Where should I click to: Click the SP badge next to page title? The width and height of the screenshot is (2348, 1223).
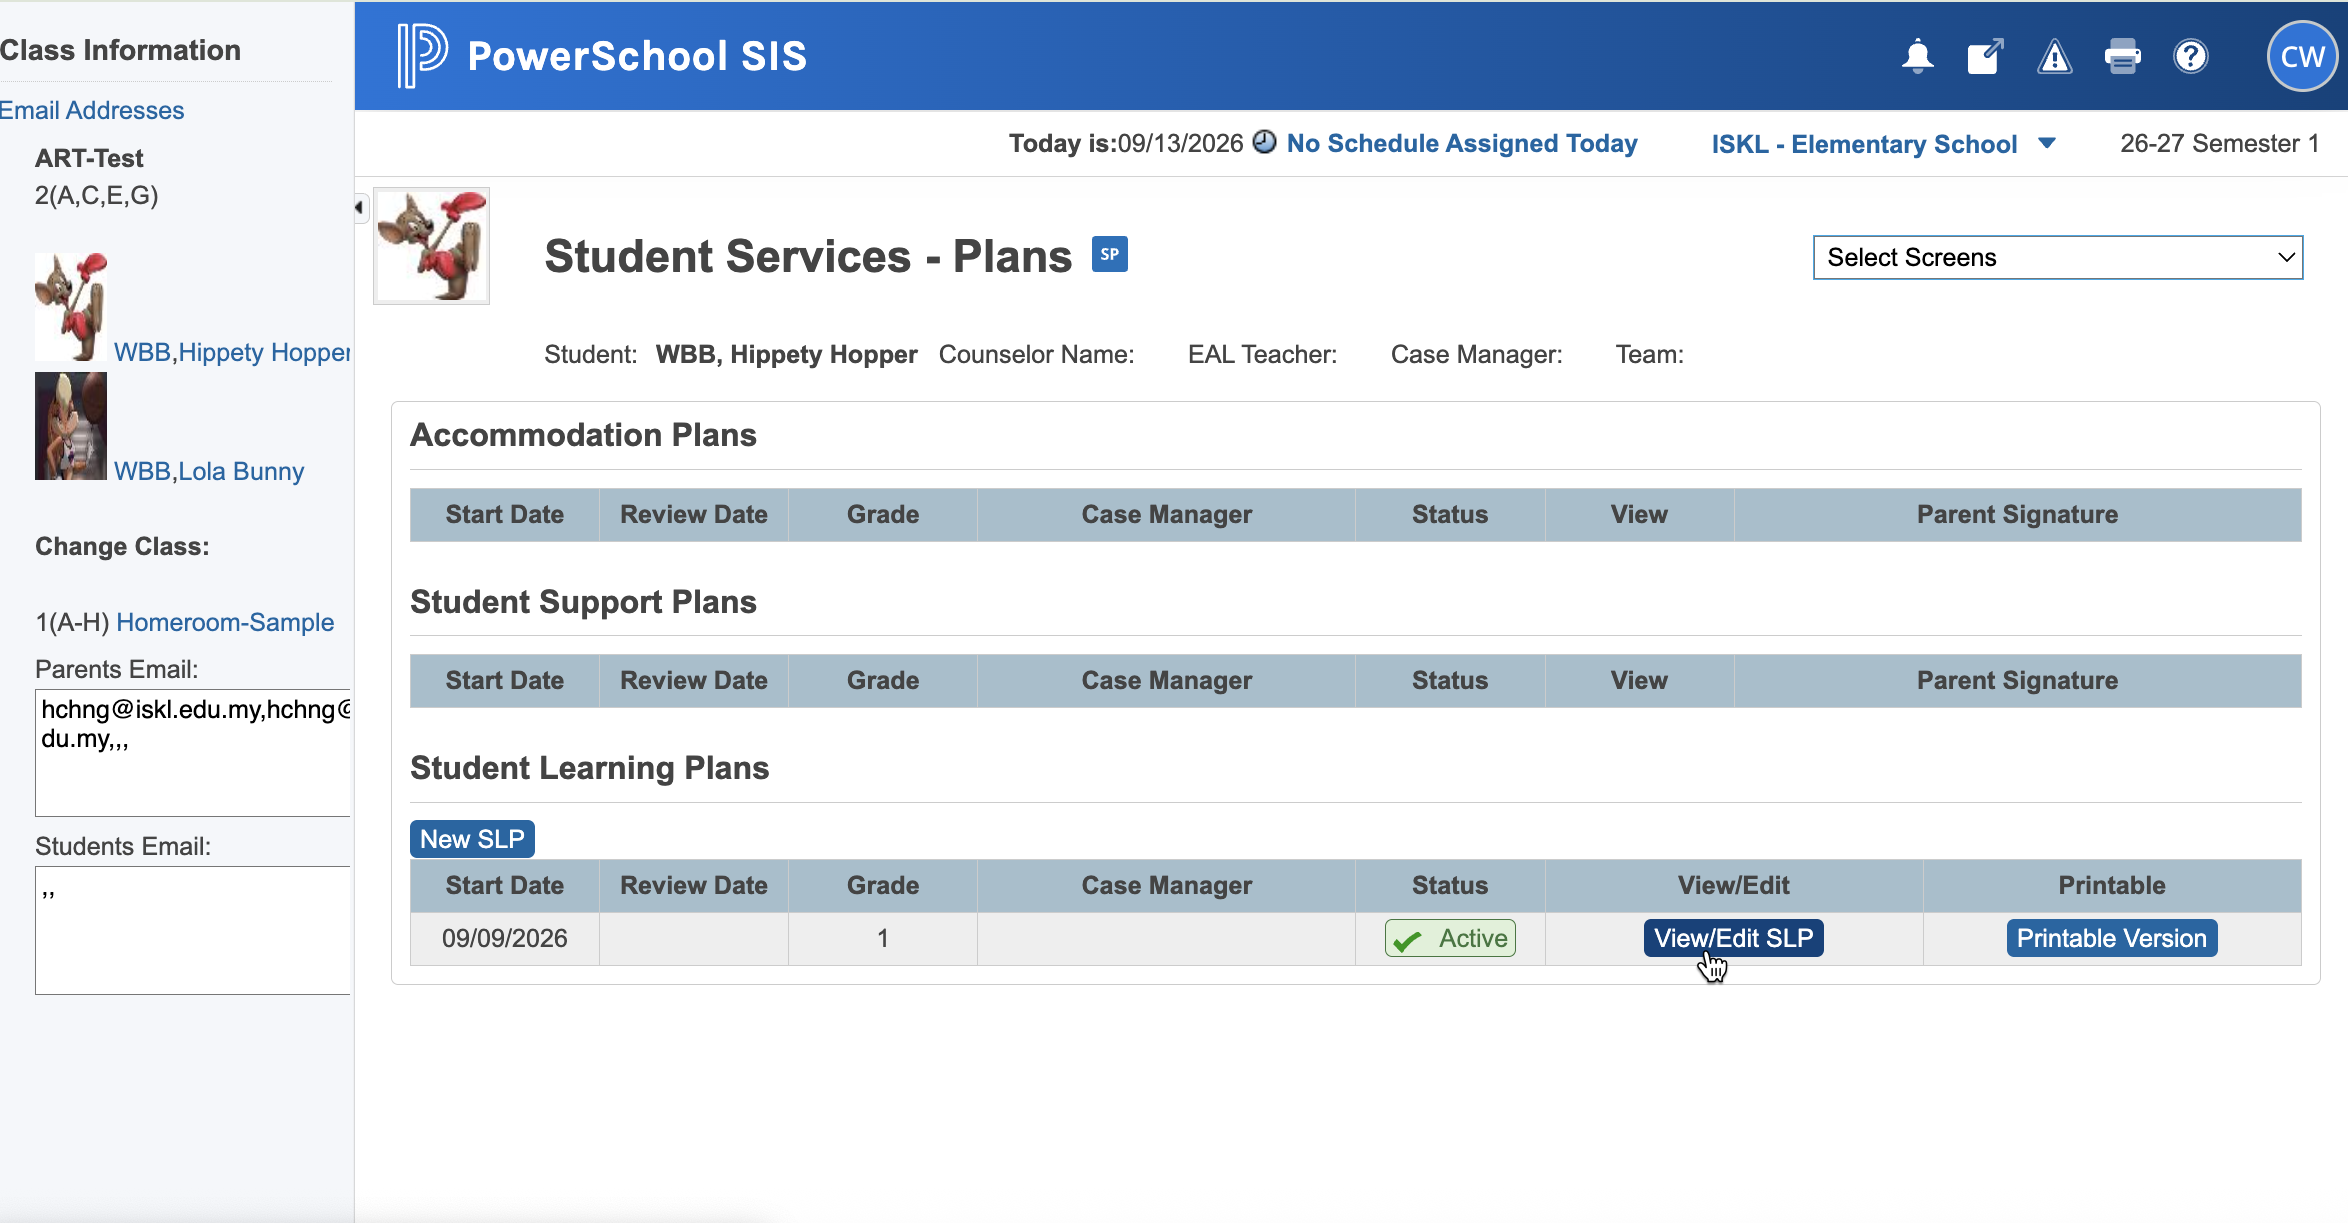(x=1109, y=254)
